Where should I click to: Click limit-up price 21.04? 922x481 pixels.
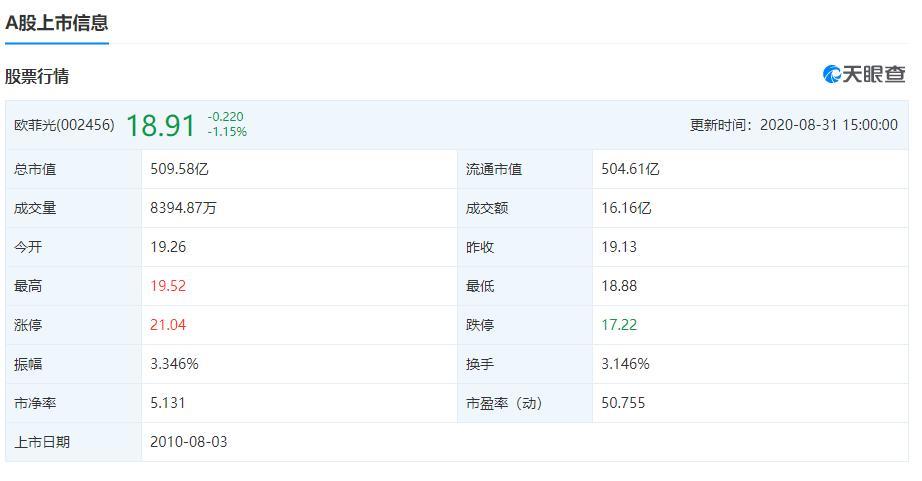click(x=168, y=325)
